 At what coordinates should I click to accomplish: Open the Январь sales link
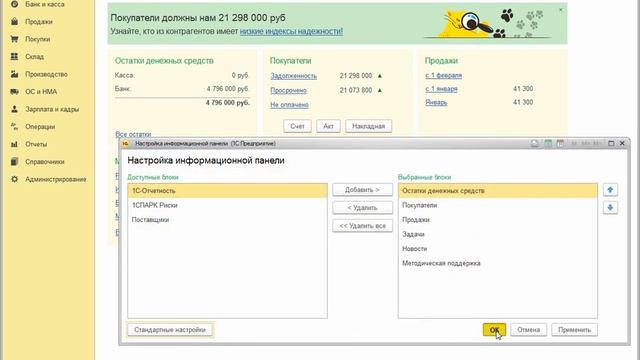coord(436,102)
